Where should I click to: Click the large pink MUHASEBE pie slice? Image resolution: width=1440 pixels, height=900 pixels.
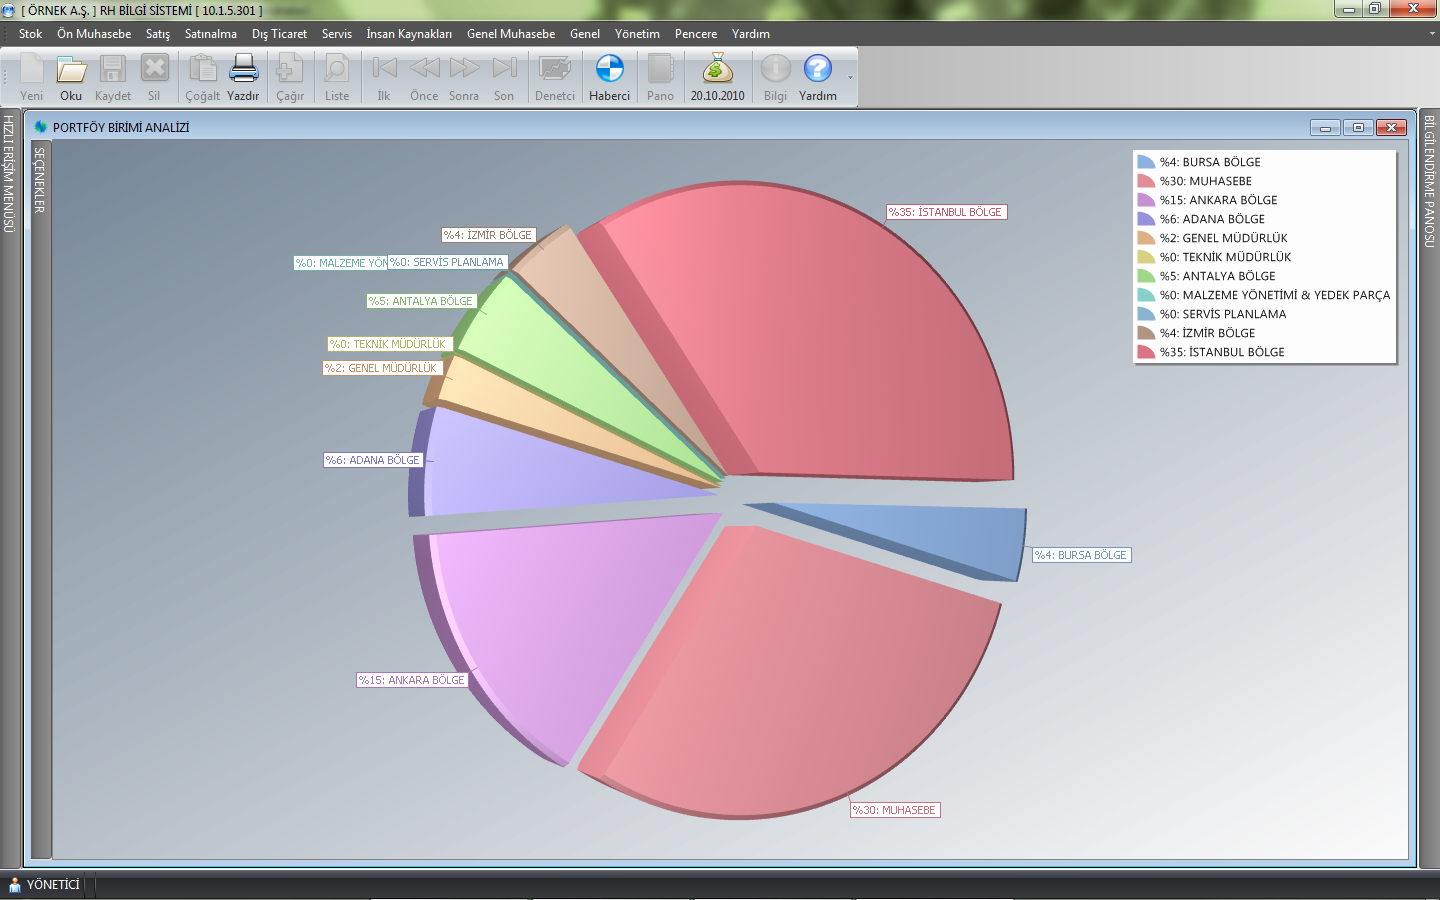[790, 670]
